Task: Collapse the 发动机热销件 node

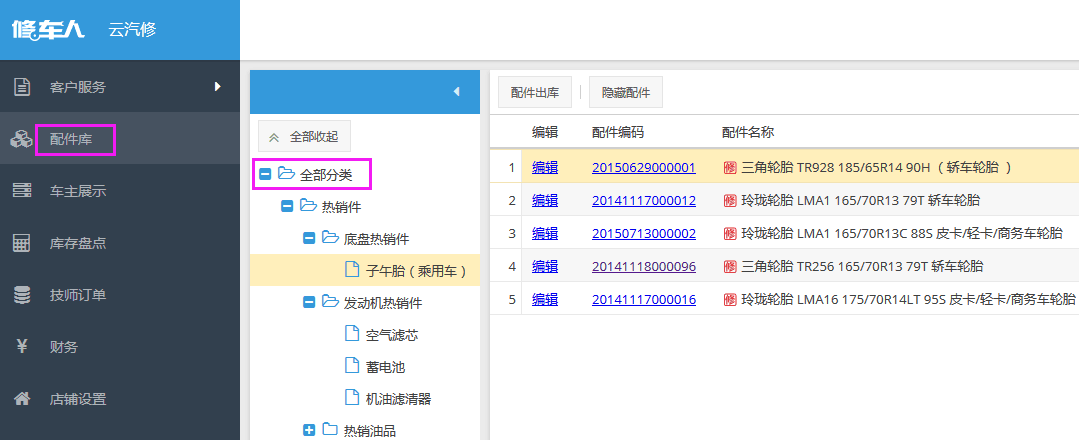Action: point(309,302)
